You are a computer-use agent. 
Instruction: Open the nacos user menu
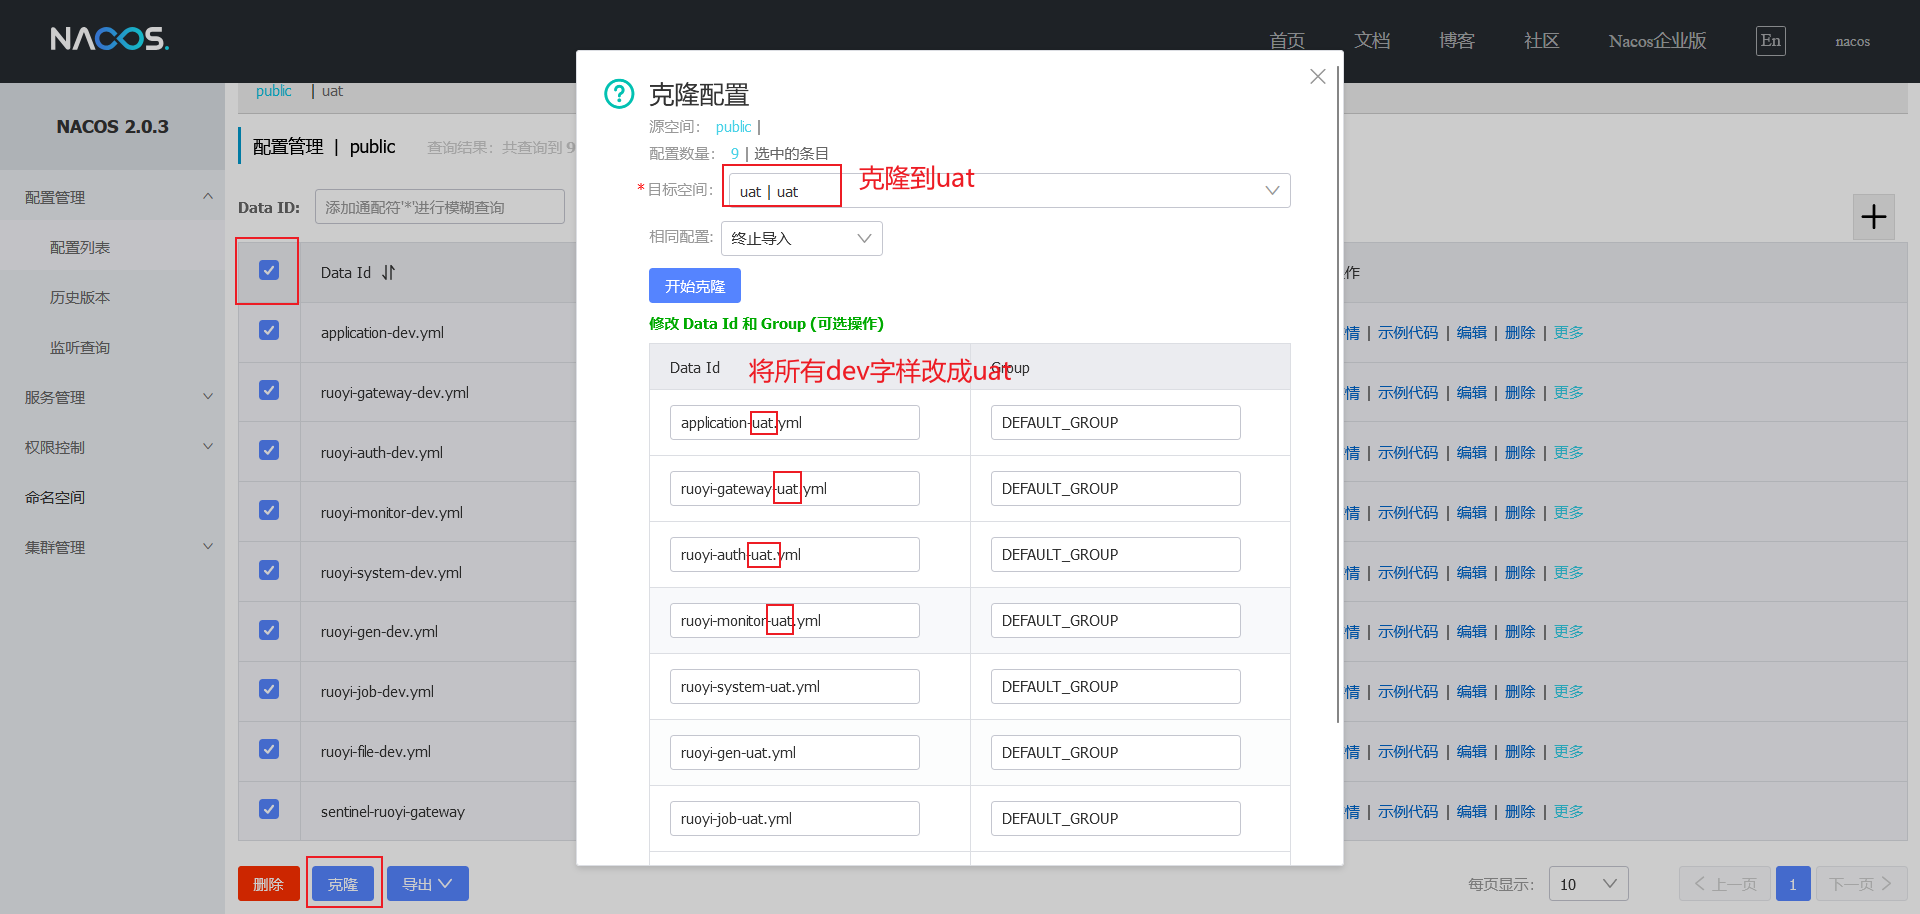(1852, 41)
